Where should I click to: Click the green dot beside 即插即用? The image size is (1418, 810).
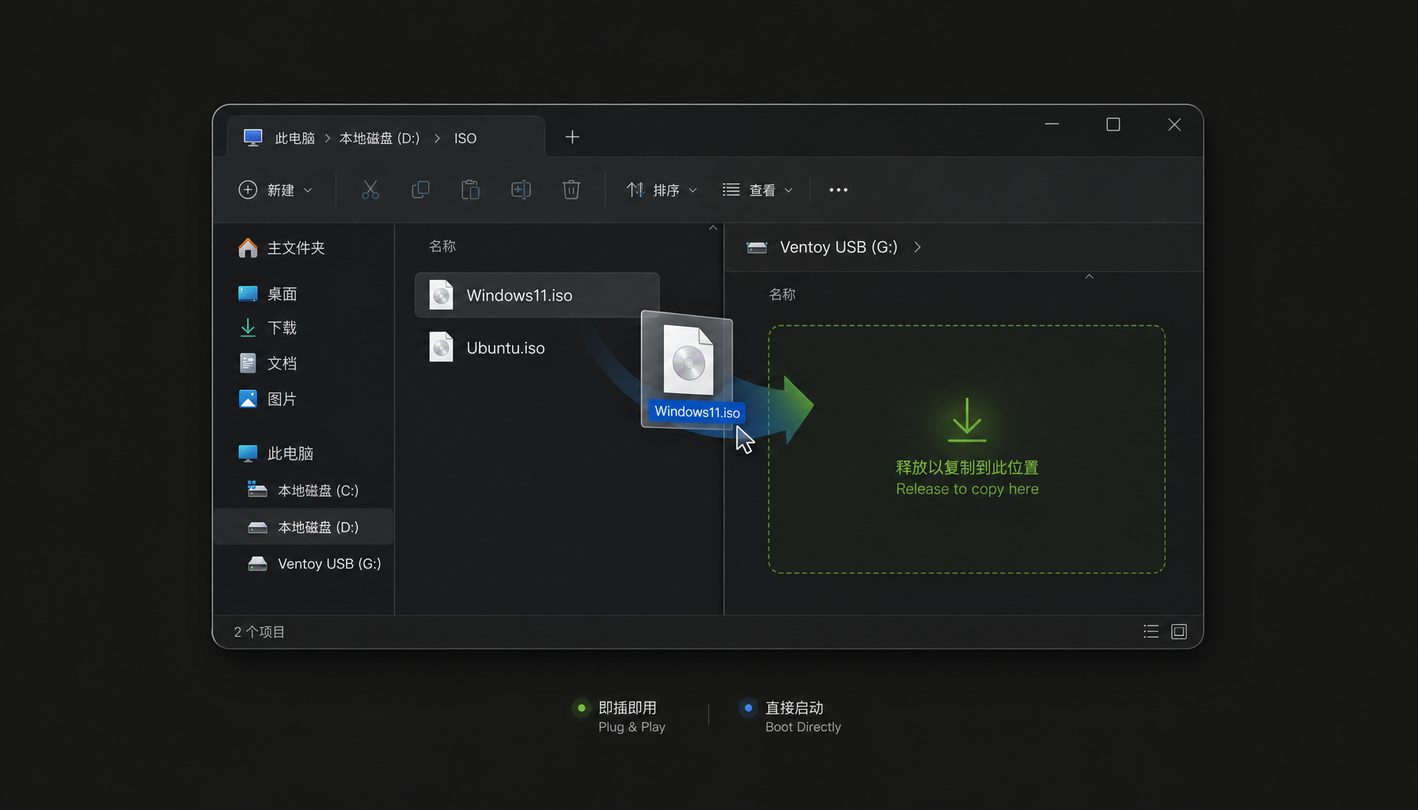[x=580, y=708]
